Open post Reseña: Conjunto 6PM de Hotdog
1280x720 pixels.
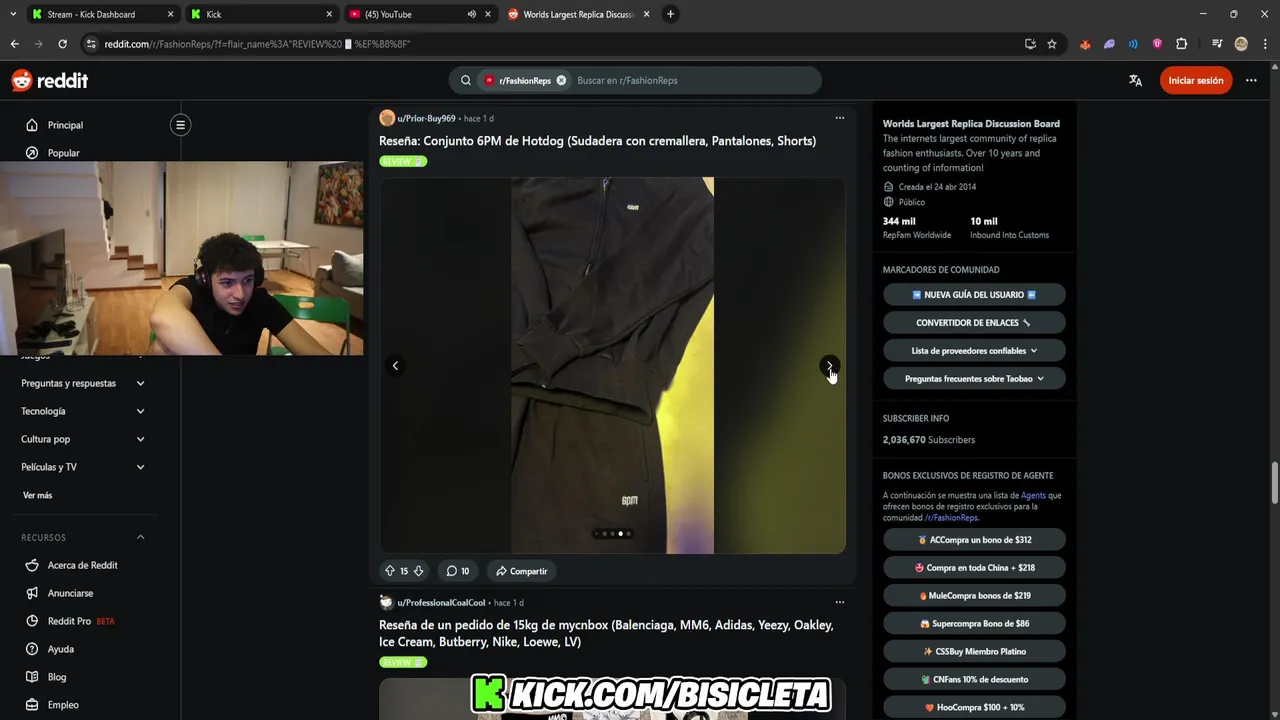597,141
